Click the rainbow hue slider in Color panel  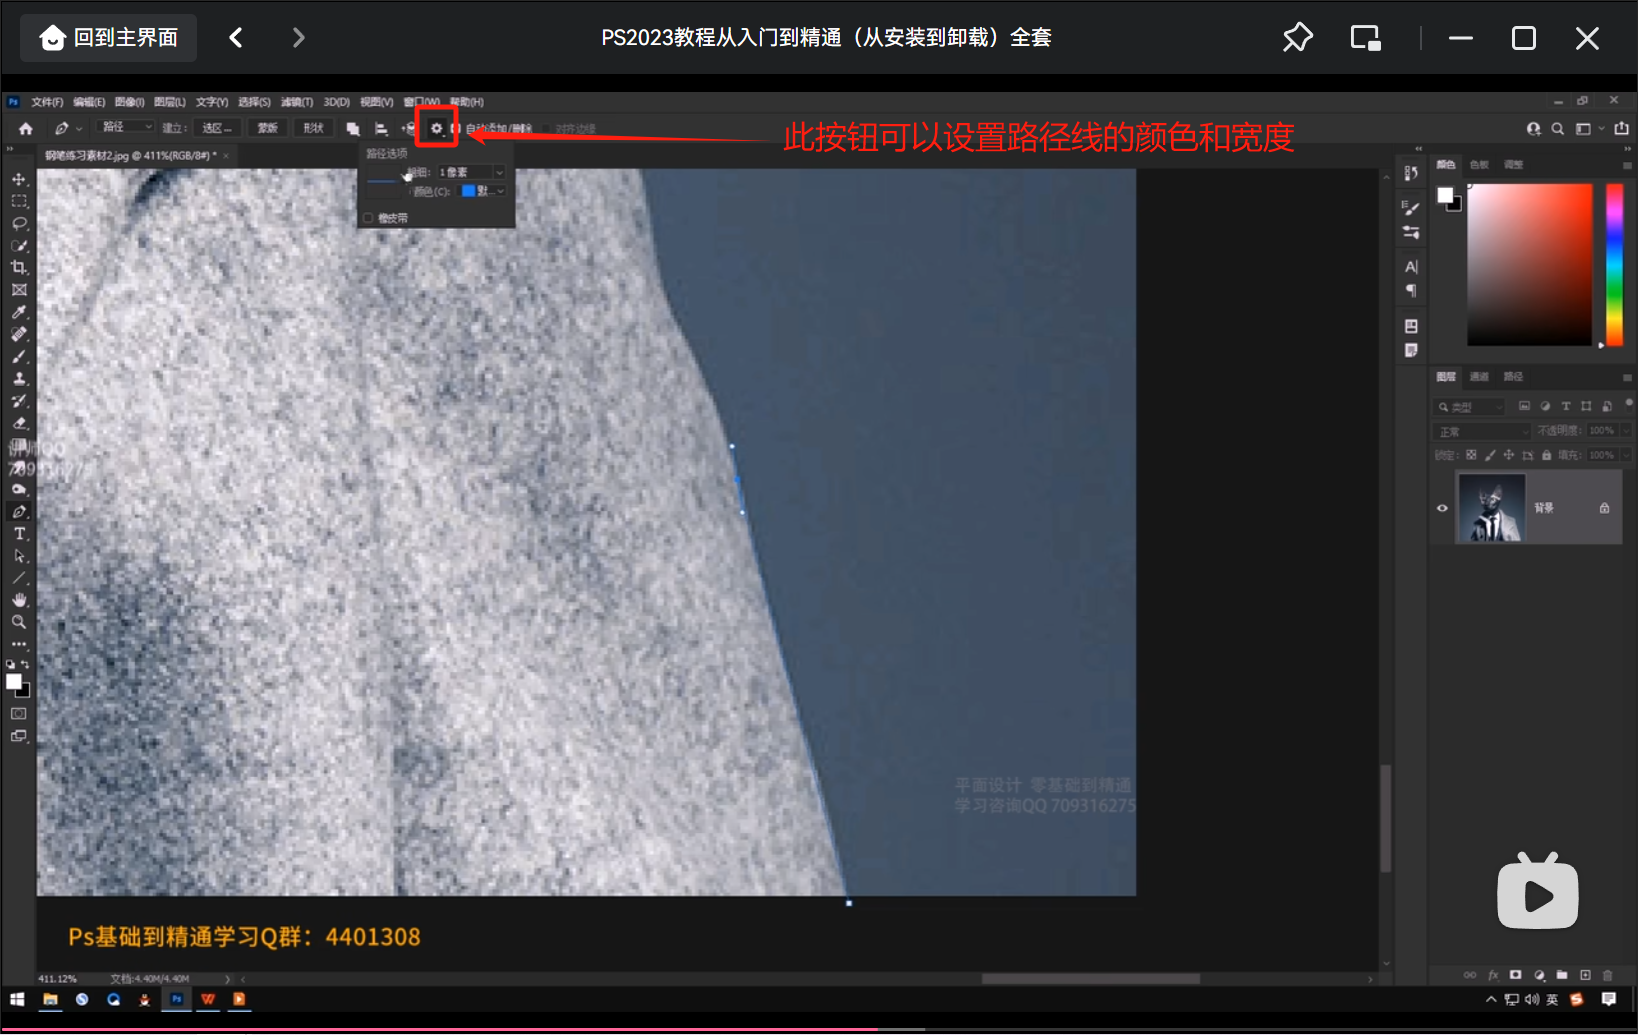pos(1614,265)
